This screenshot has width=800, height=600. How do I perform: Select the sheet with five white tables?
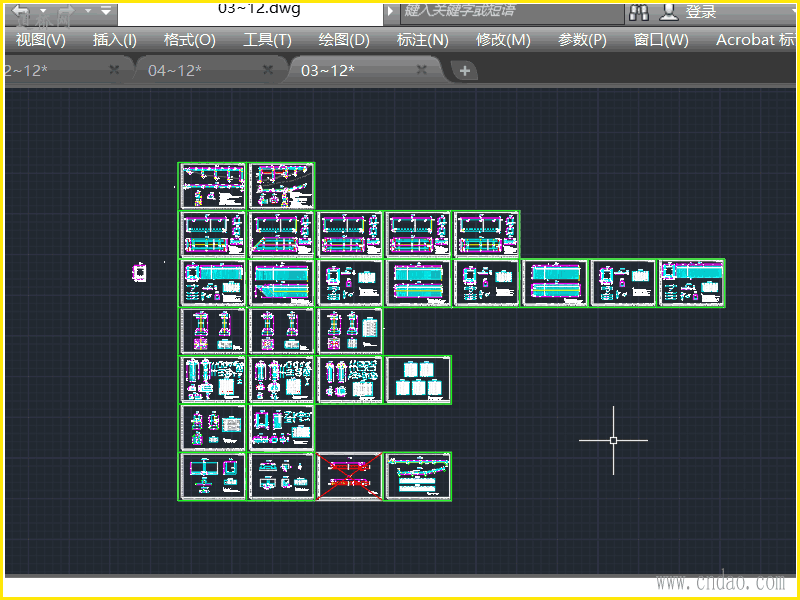pyautogui.click(x=418, y=380)
